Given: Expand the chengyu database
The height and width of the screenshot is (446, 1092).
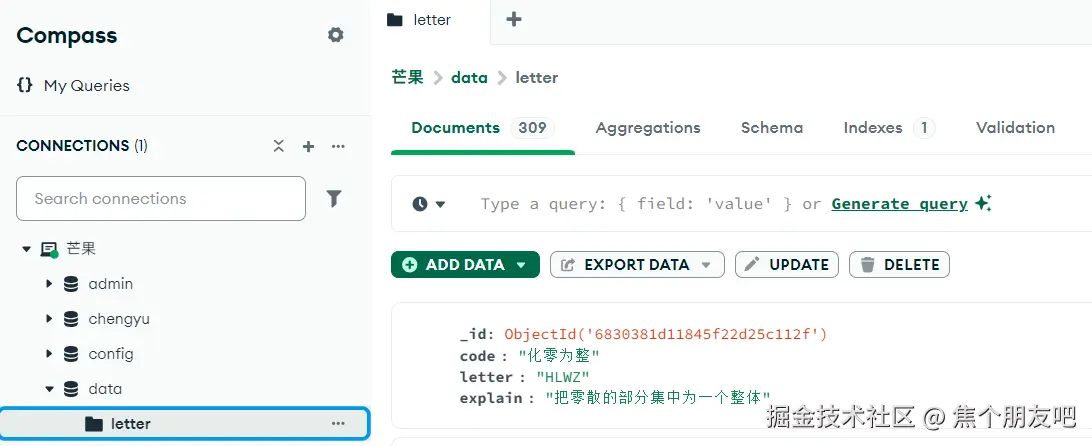Looking at the screenshot, I should (x=49, y=318).
